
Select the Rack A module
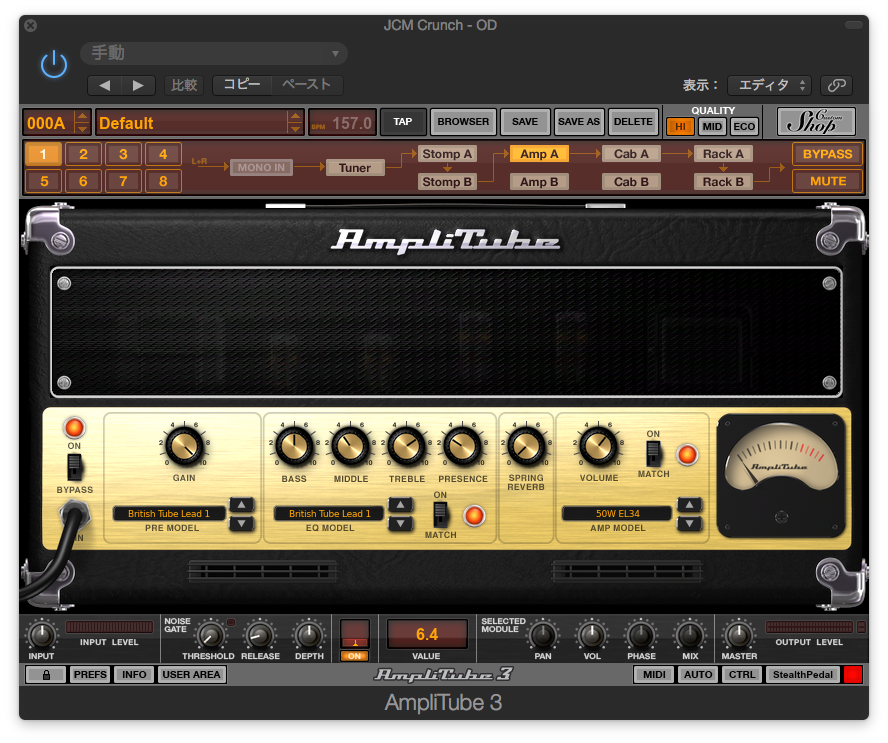[x=723, y=154]
